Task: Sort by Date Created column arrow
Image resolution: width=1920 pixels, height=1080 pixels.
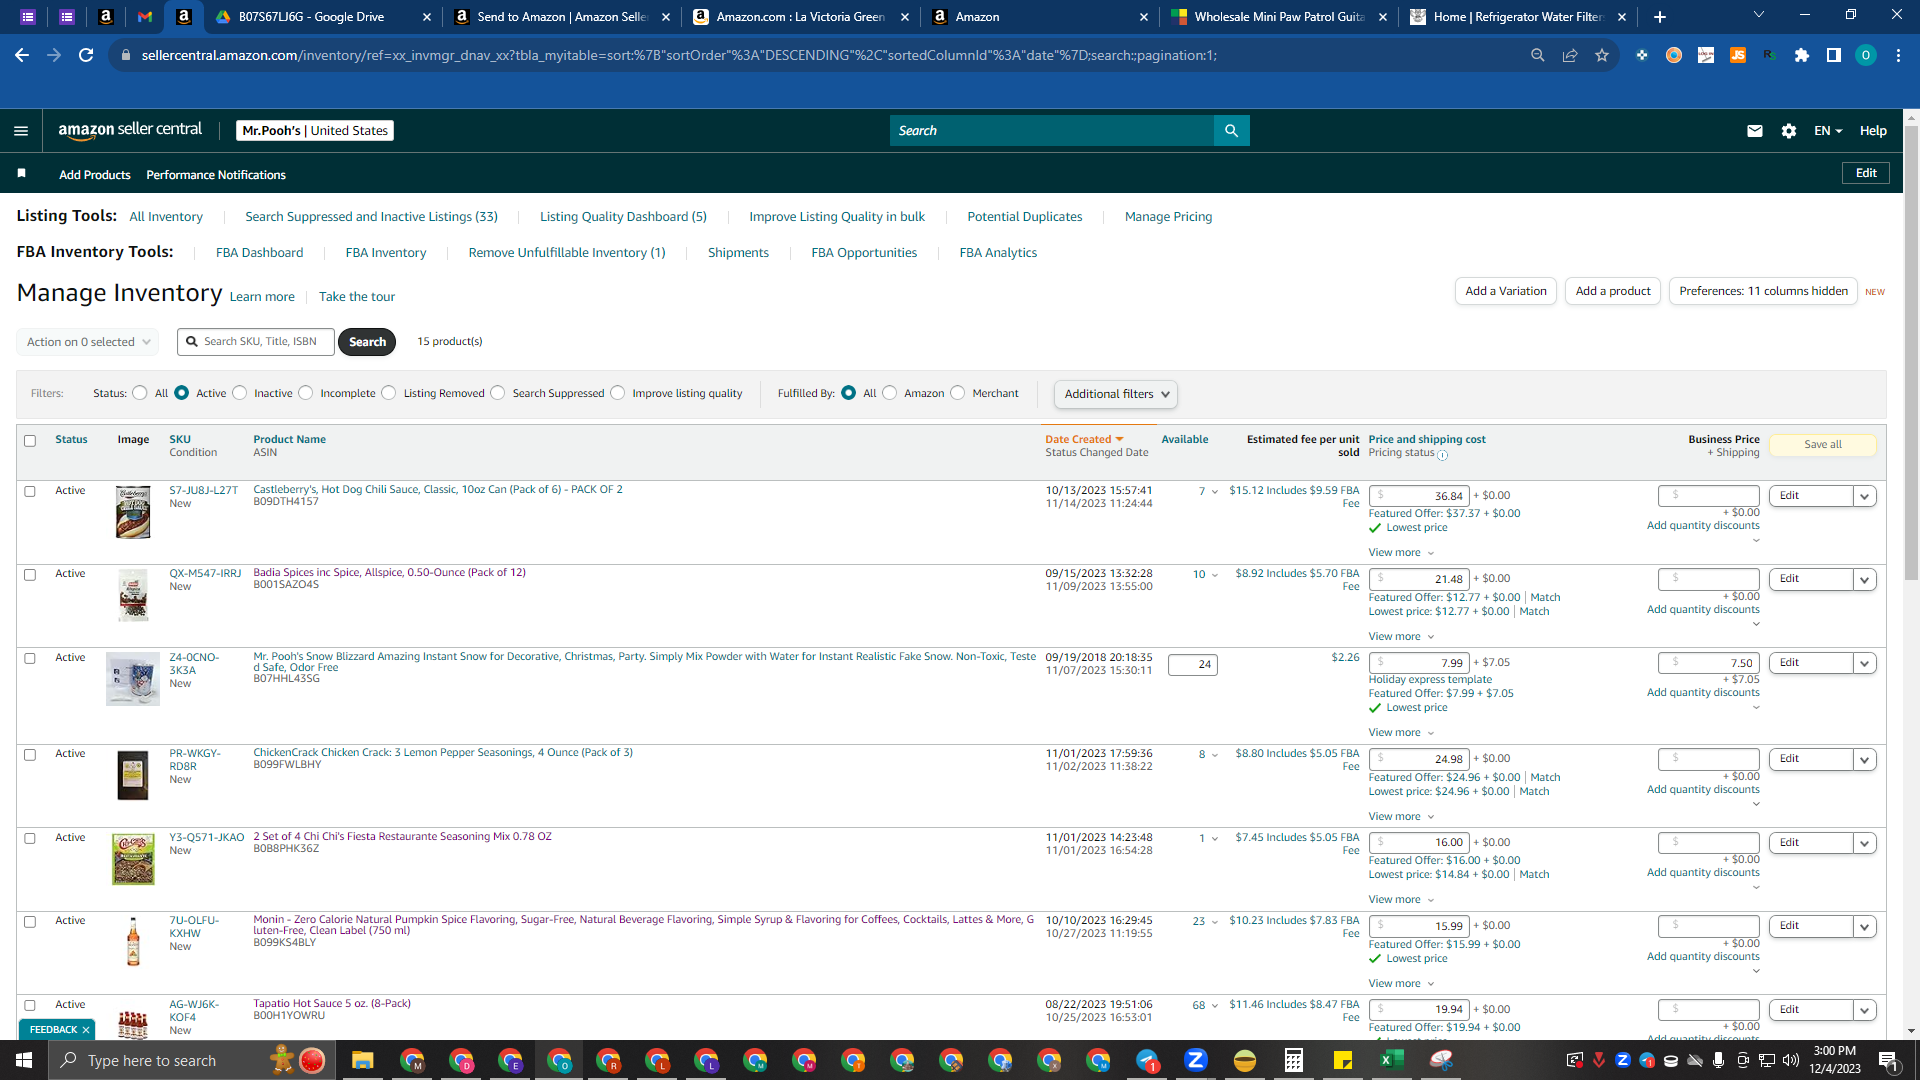Action: (1119, 440)
